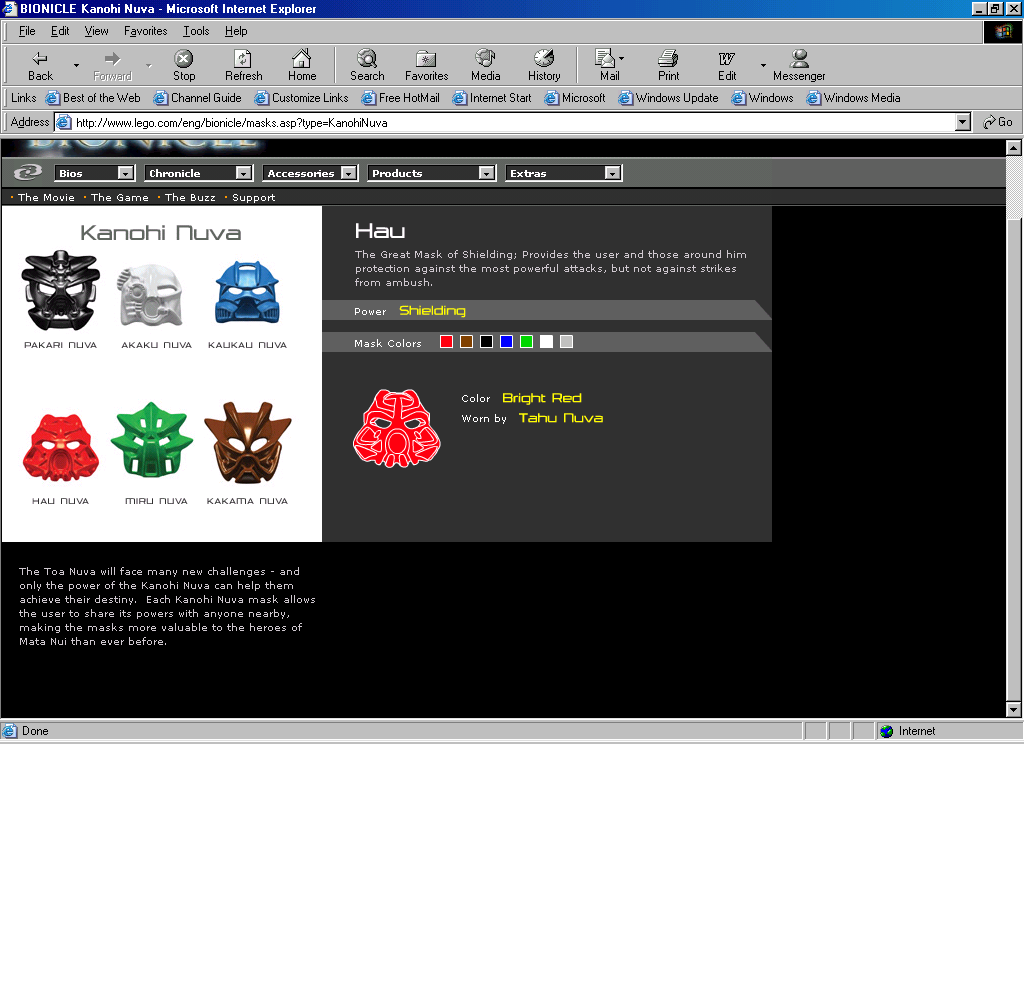
Task: Open the Free HotMail link
Action: click(x=400, y=98)
